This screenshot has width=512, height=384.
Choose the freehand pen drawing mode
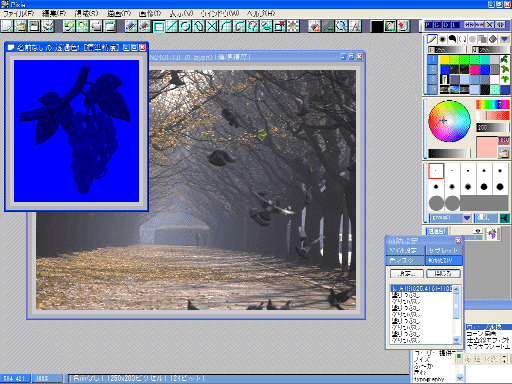[432, 39]
